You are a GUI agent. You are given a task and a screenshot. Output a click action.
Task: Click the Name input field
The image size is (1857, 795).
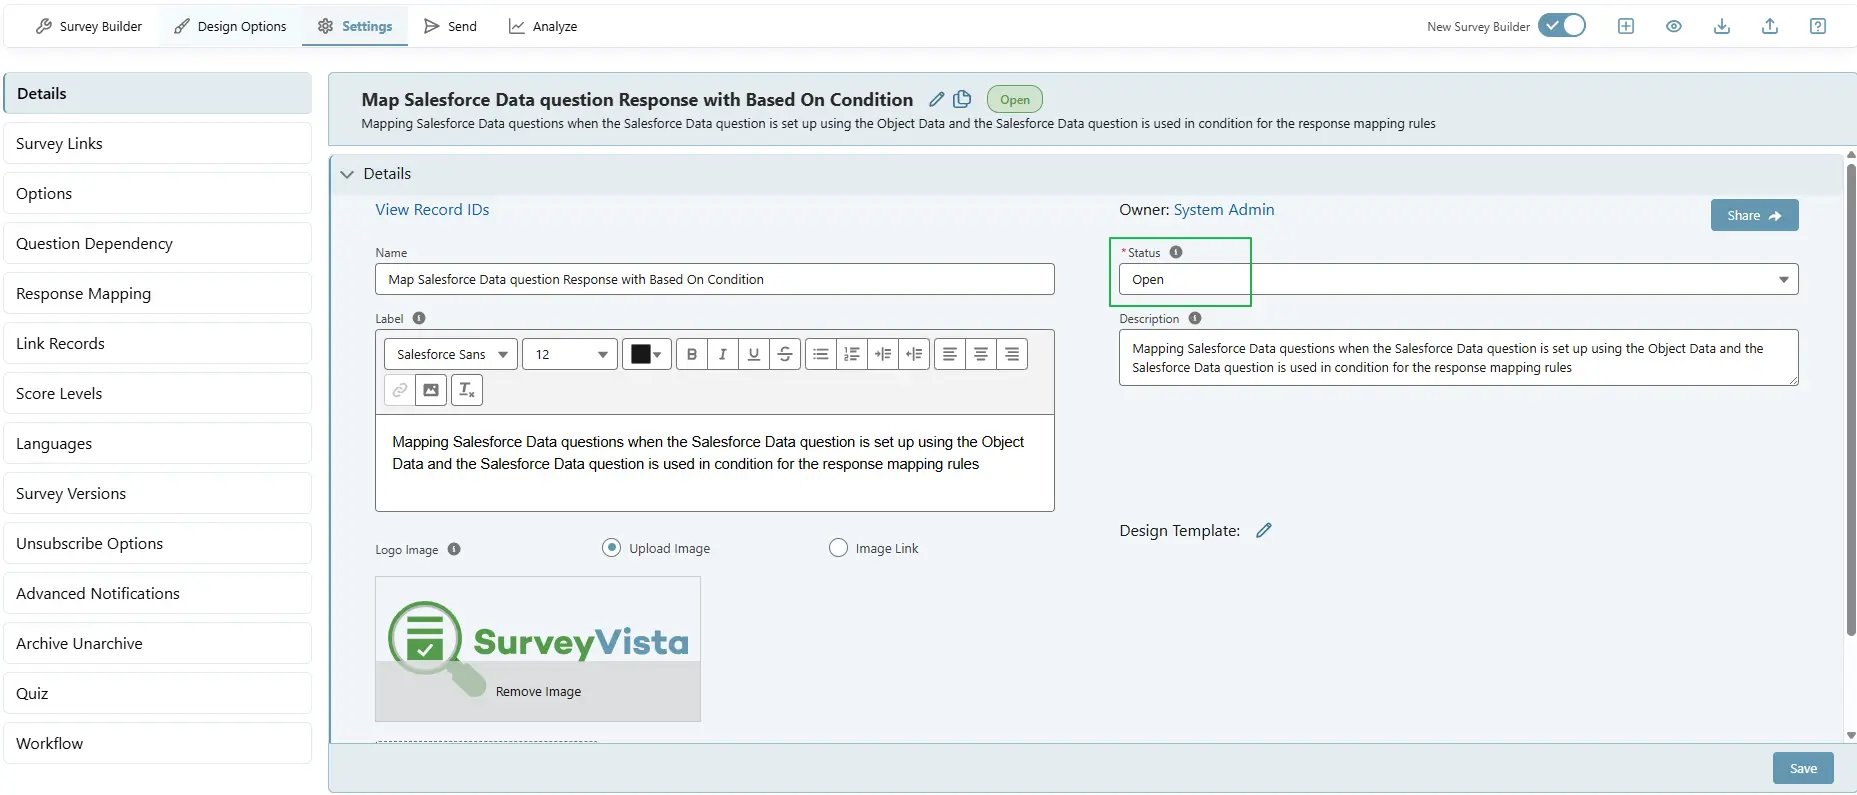(715, 279)
